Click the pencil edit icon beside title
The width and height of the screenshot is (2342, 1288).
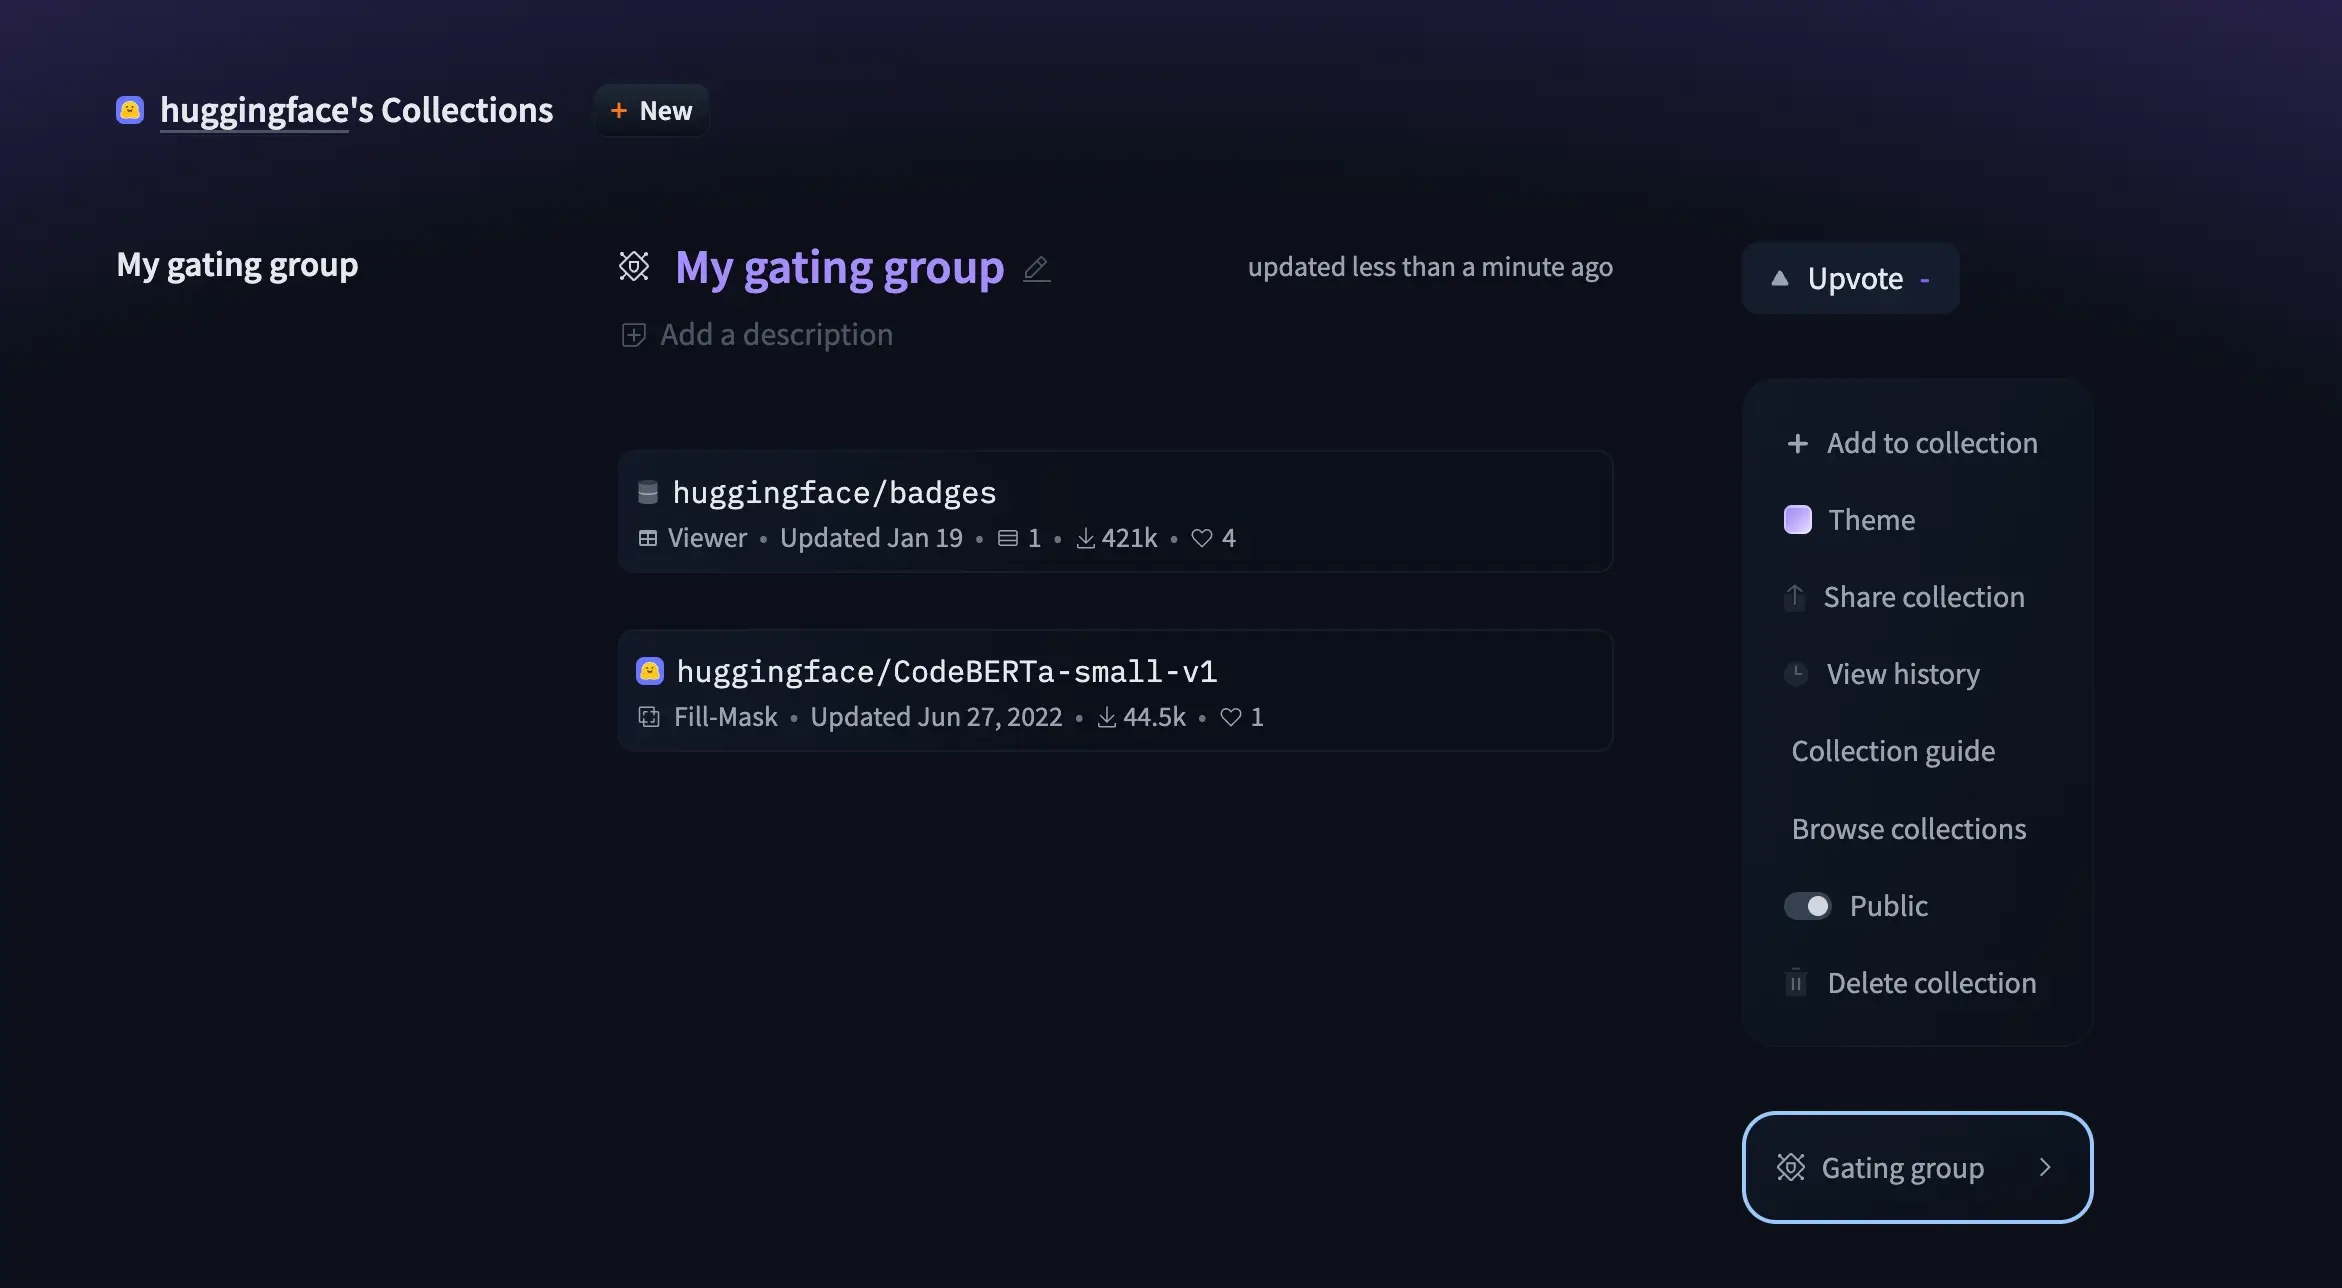pos(1037,269)
